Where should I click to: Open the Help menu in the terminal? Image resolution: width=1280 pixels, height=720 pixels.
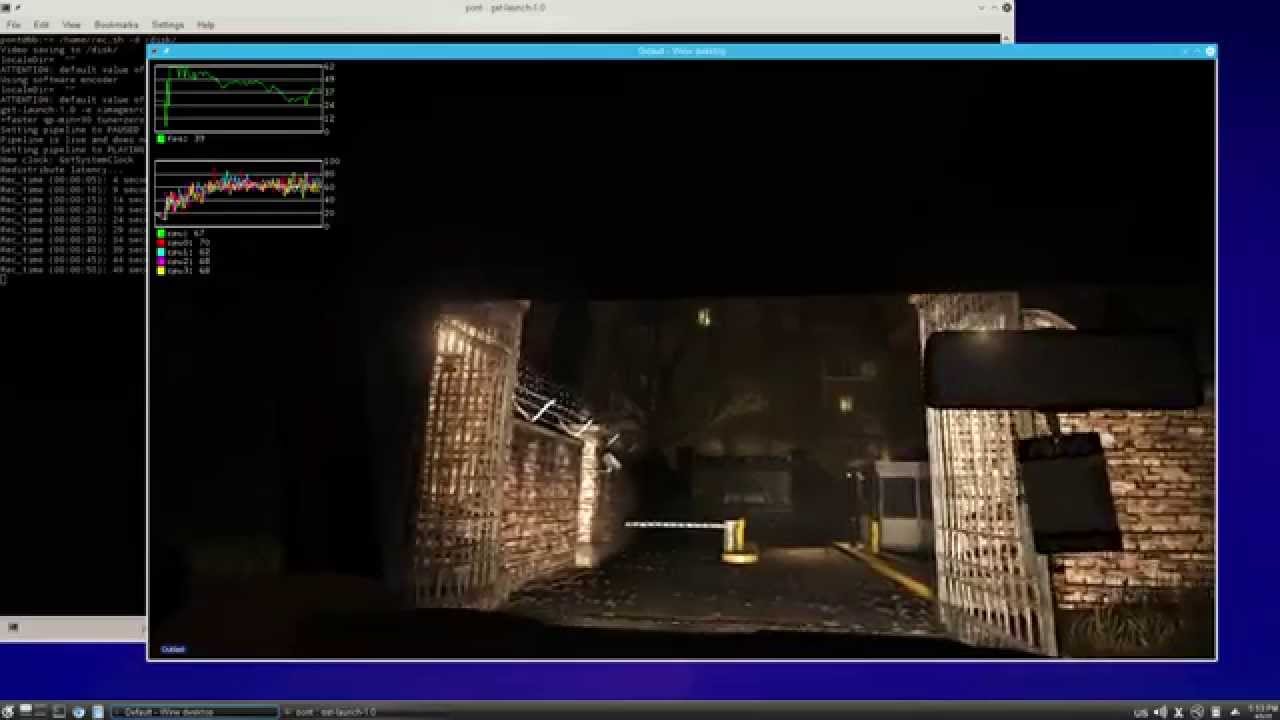pyautogui.click(x=206, y=24)
